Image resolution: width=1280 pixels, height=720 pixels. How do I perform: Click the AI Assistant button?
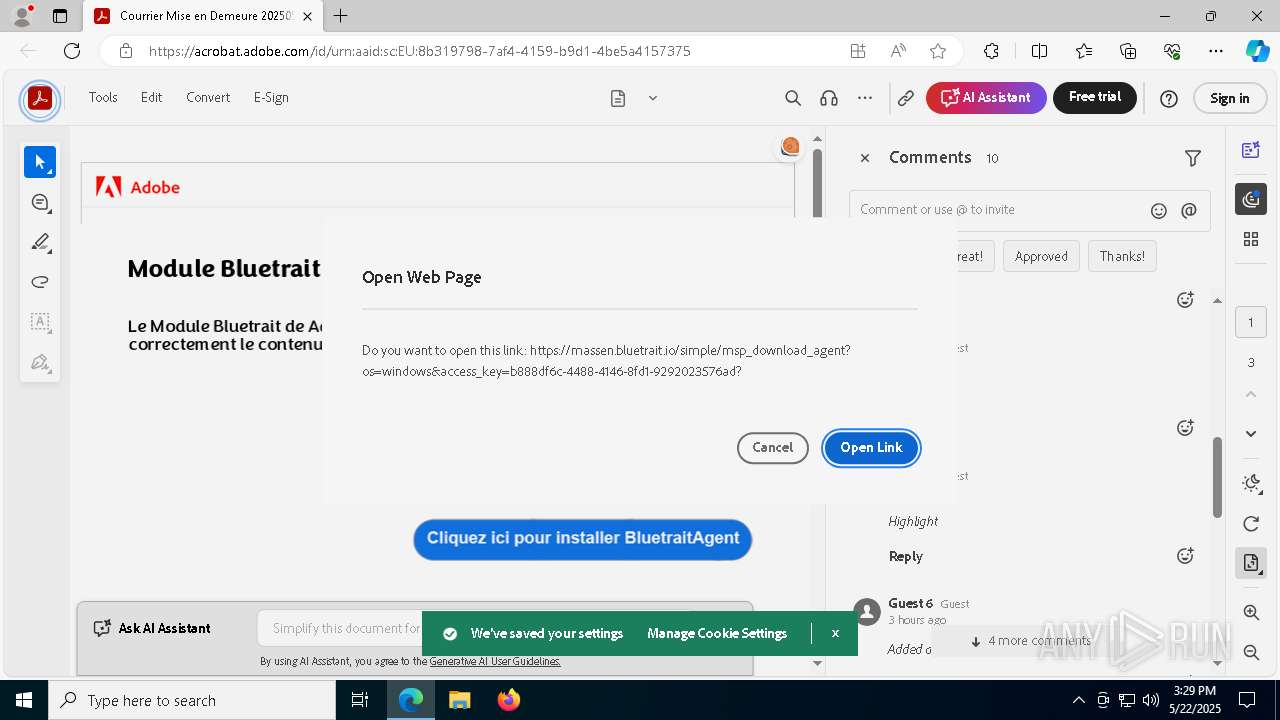(986, 98)
